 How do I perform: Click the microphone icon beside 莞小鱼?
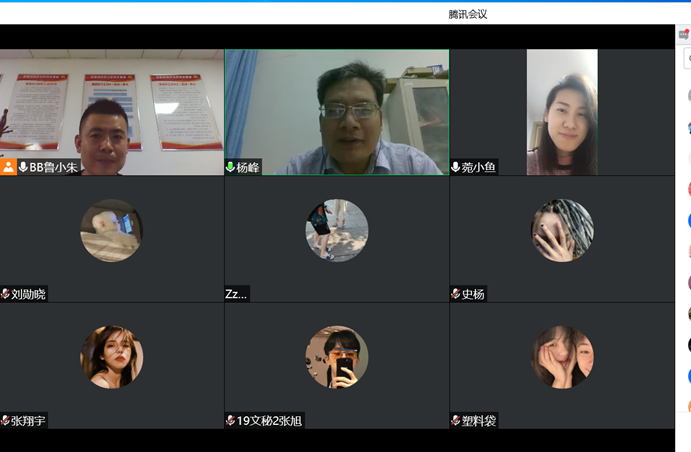pos(456,167)
